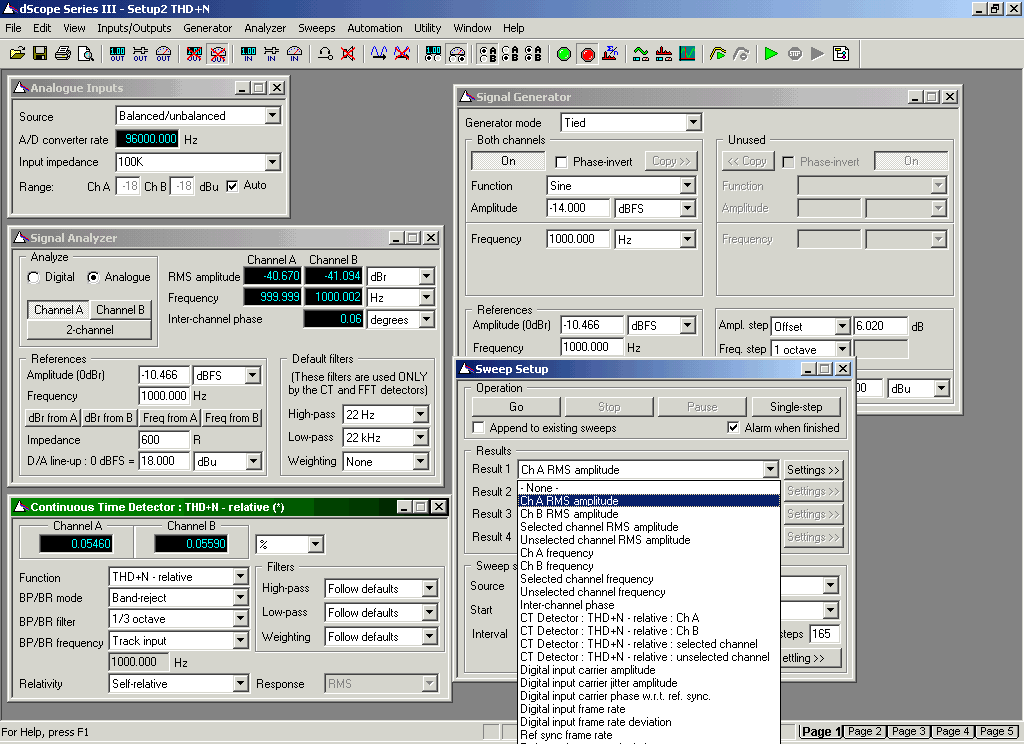Select the Analogue analyze radio button
1024x744 pixels.
tap(93, 278)
